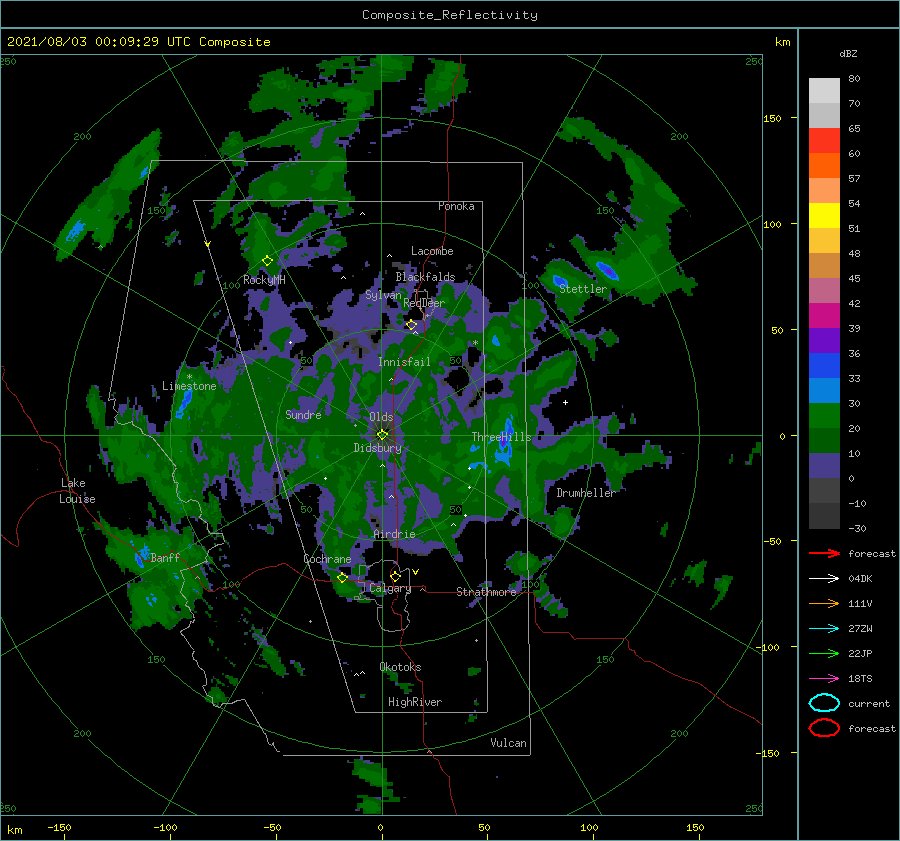Select the ThreeHills city label
Screen dimensions: 900x841
click(x=502, y=437)
